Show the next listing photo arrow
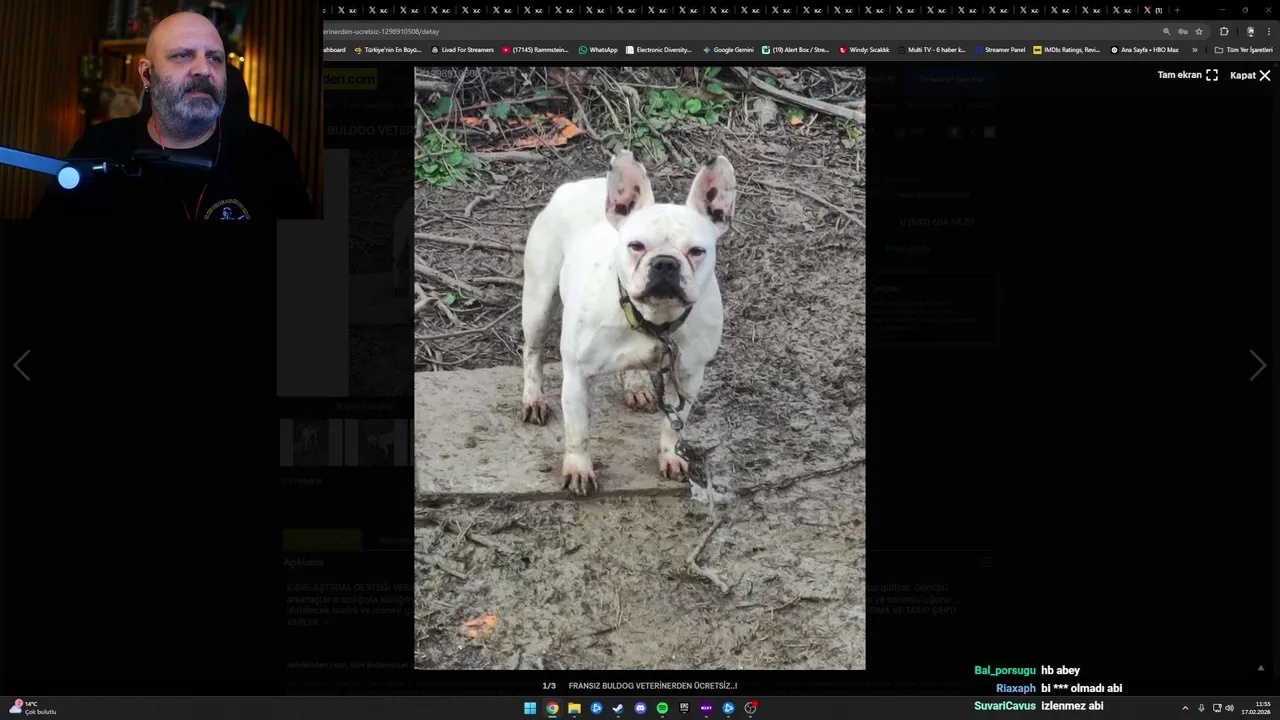The height and width of the screenshot is (720, 1280). [x=1257, y=366]
